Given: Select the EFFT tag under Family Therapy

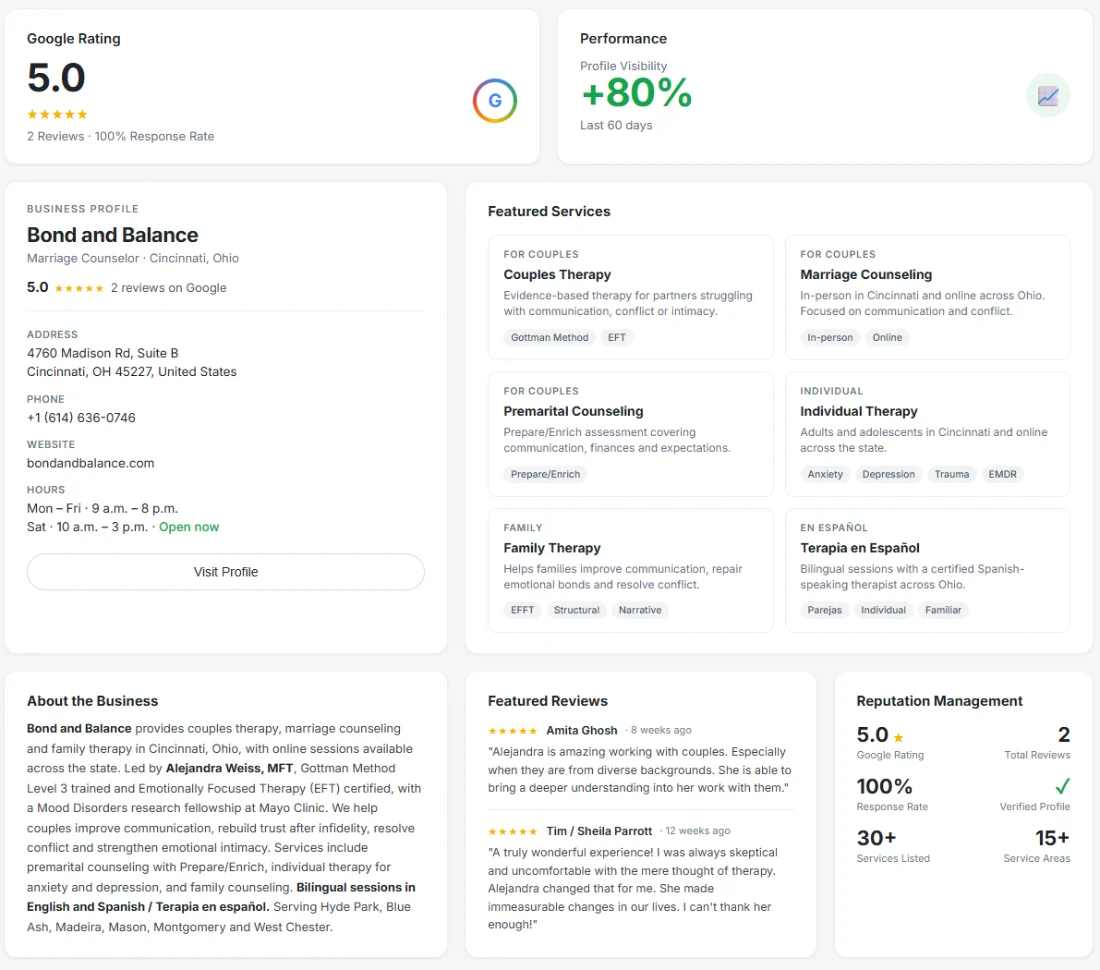Looking at the screenshot, I should click(522, 610).
